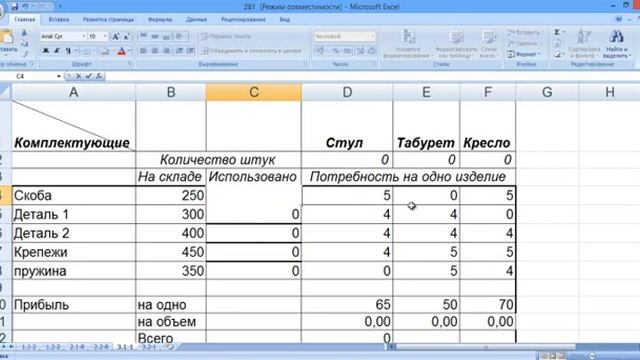The height and width of the screenshot is (360, 640).
Task: Toggle italic formatting
Action: [x=57, y=51]
